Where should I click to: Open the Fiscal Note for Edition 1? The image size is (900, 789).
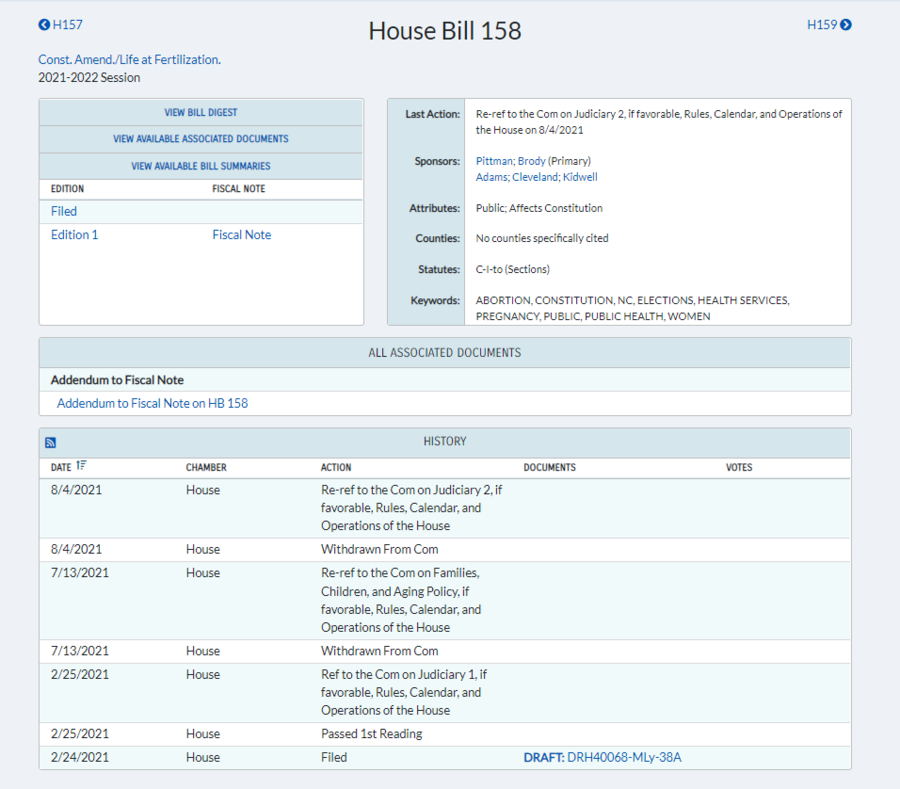point(242,235)
